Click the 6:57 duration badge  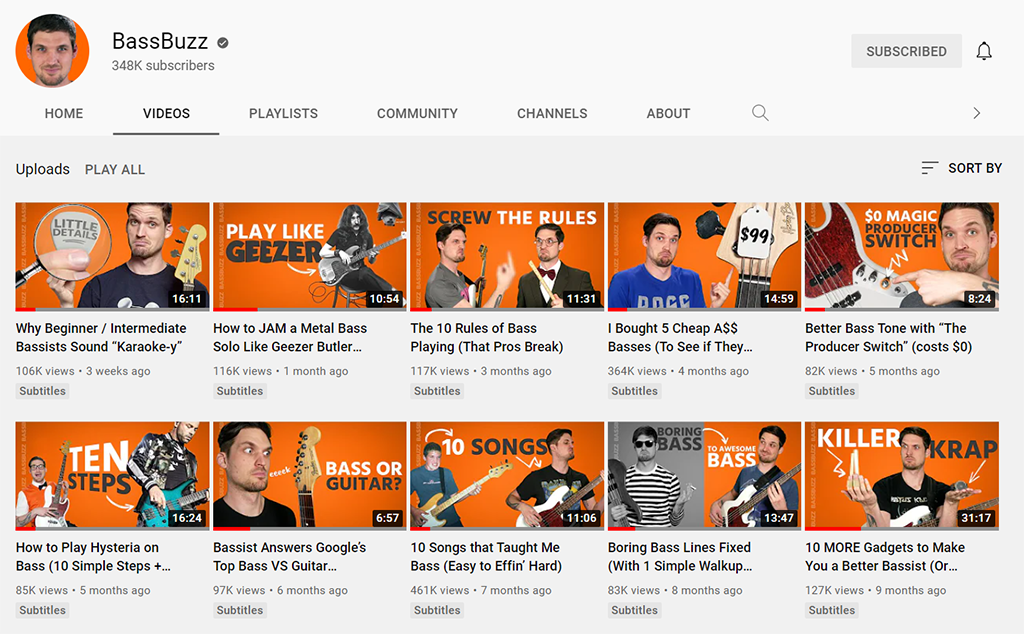coord(387,518)
